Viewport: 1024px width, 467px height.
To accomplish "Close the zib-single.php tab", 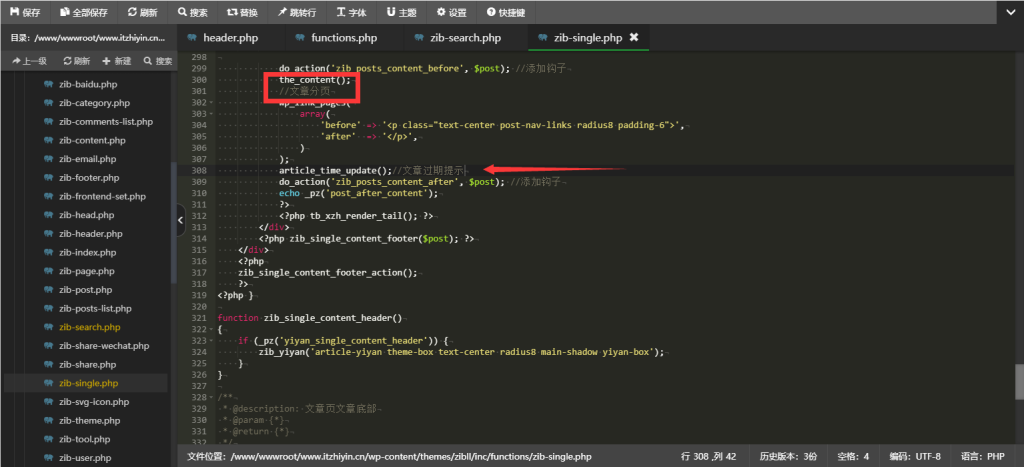I will tap(633, 38).
